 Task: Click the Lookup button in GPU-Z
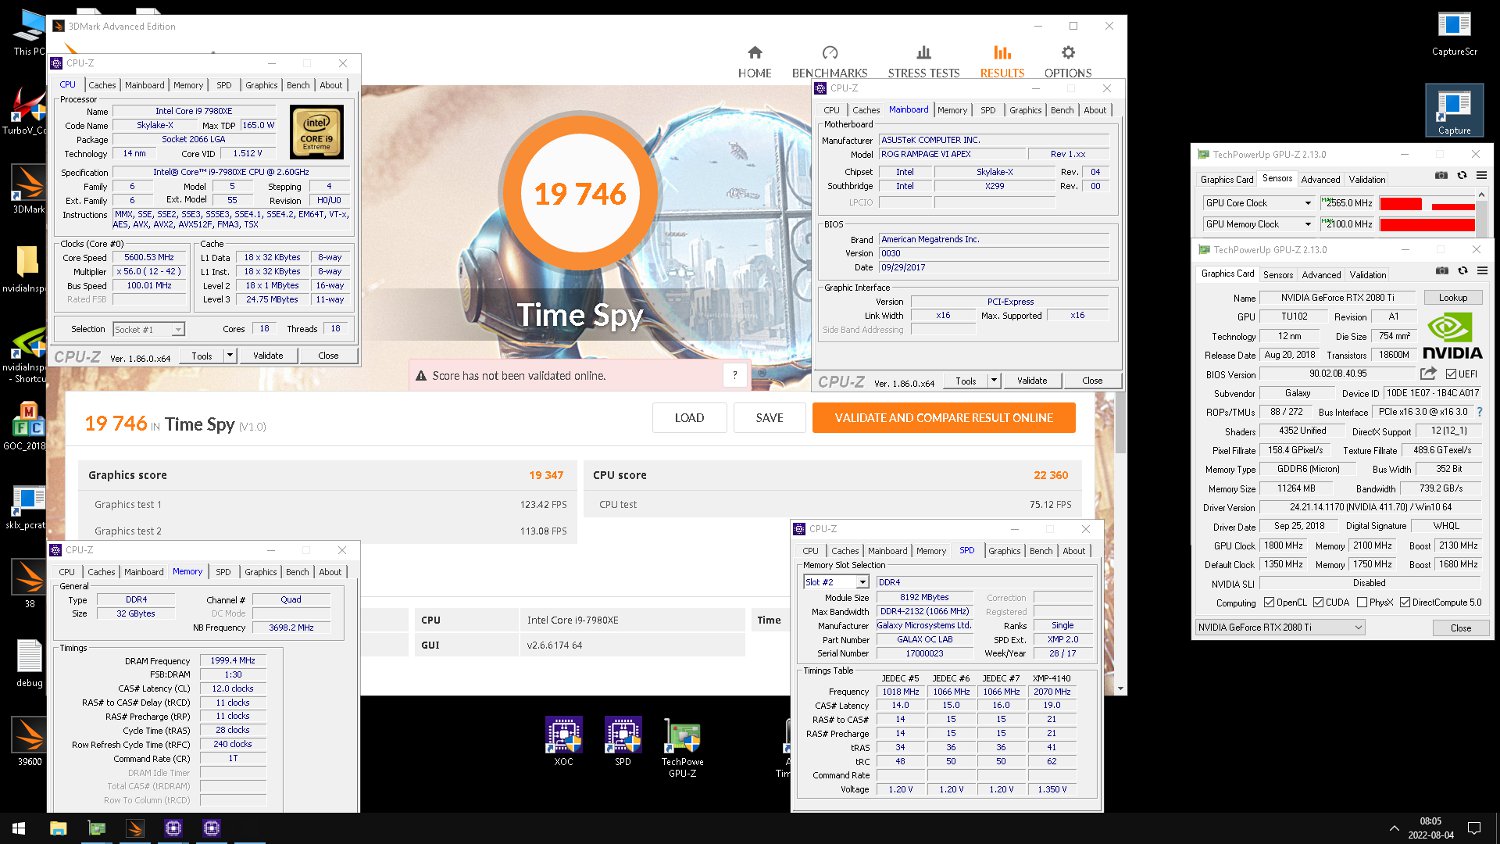pyautogui.click(x=1453, y=298)
